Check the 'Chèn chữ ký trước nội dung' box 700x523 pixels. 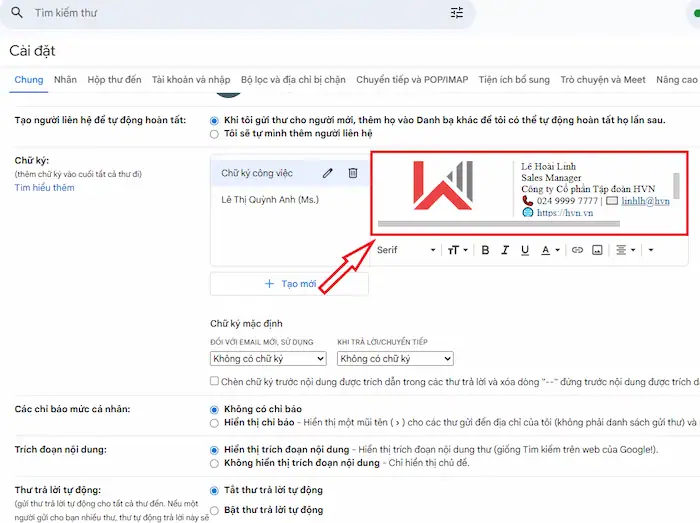pos(215,381)
